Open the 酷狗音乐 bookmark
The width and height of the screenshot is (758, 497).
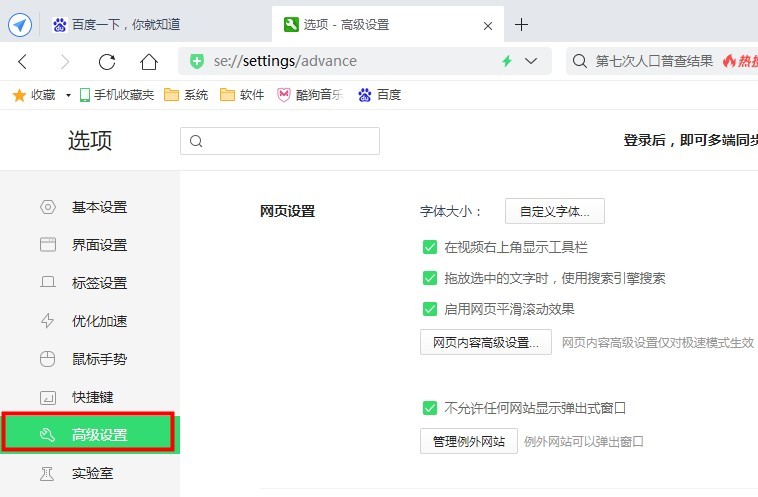[x=310, y=95]
